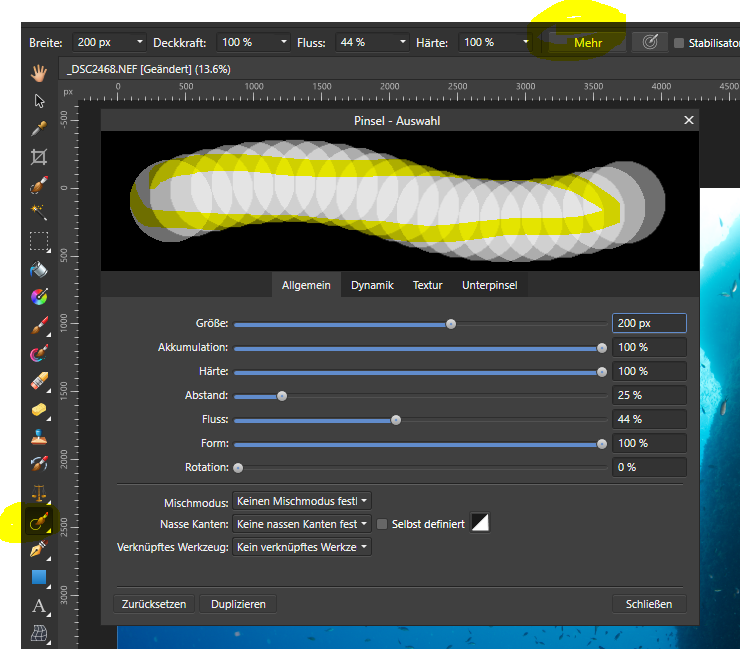Open the 'Nasse Kanten' dropdown

[301, 524]
